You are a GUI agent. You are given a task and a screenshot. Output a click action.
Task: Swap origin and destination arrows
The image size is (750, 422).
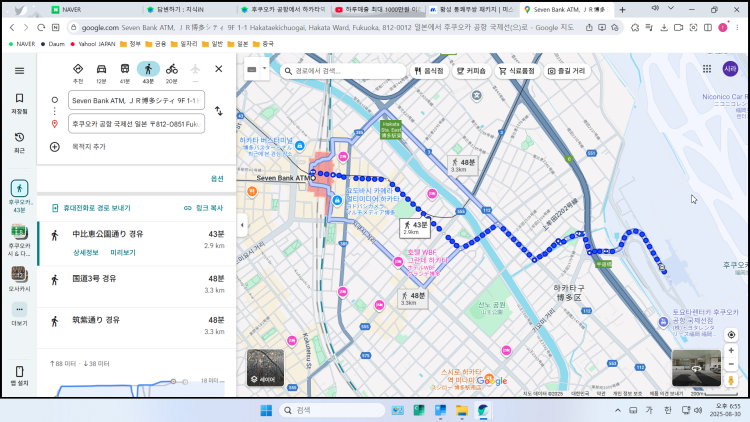coord(219,111)
